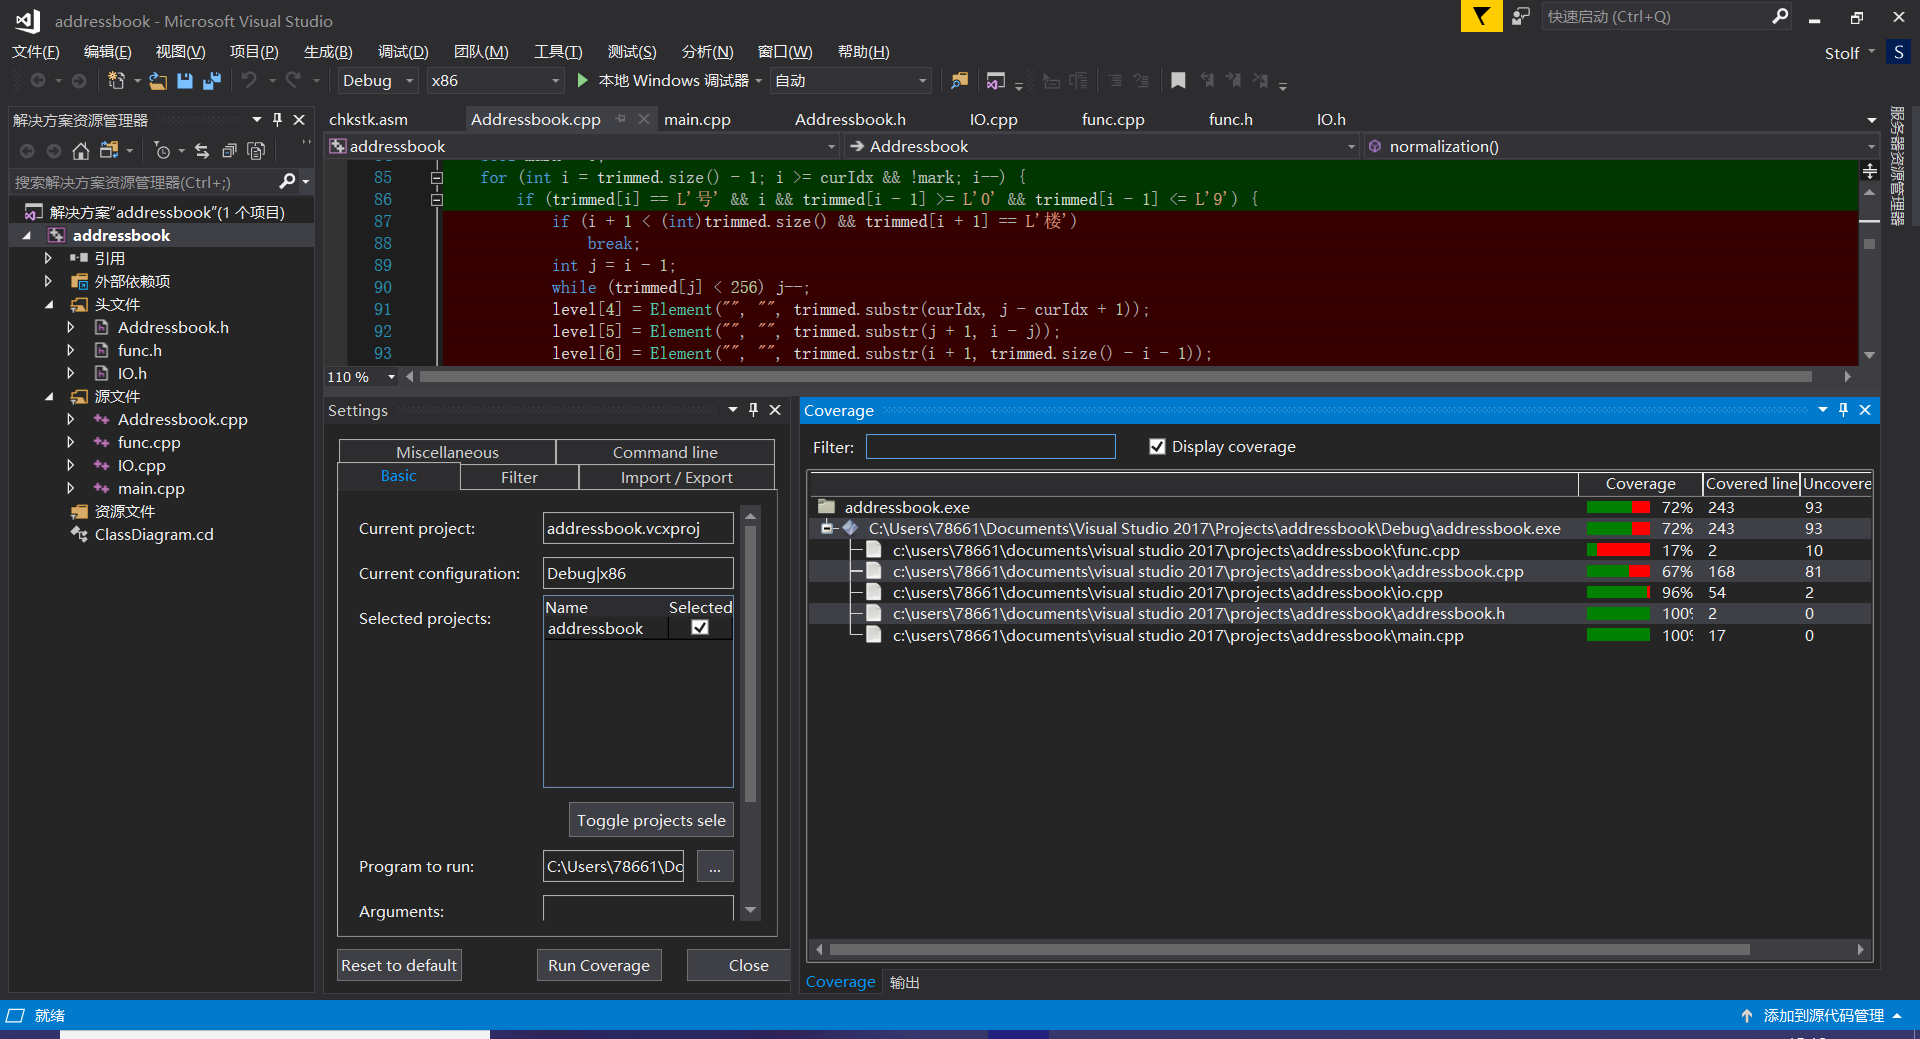This screenshot has height=1039, width=1920.
Task: Uncheck the addressbook Selected checkbox
Action: pos(700,628)
